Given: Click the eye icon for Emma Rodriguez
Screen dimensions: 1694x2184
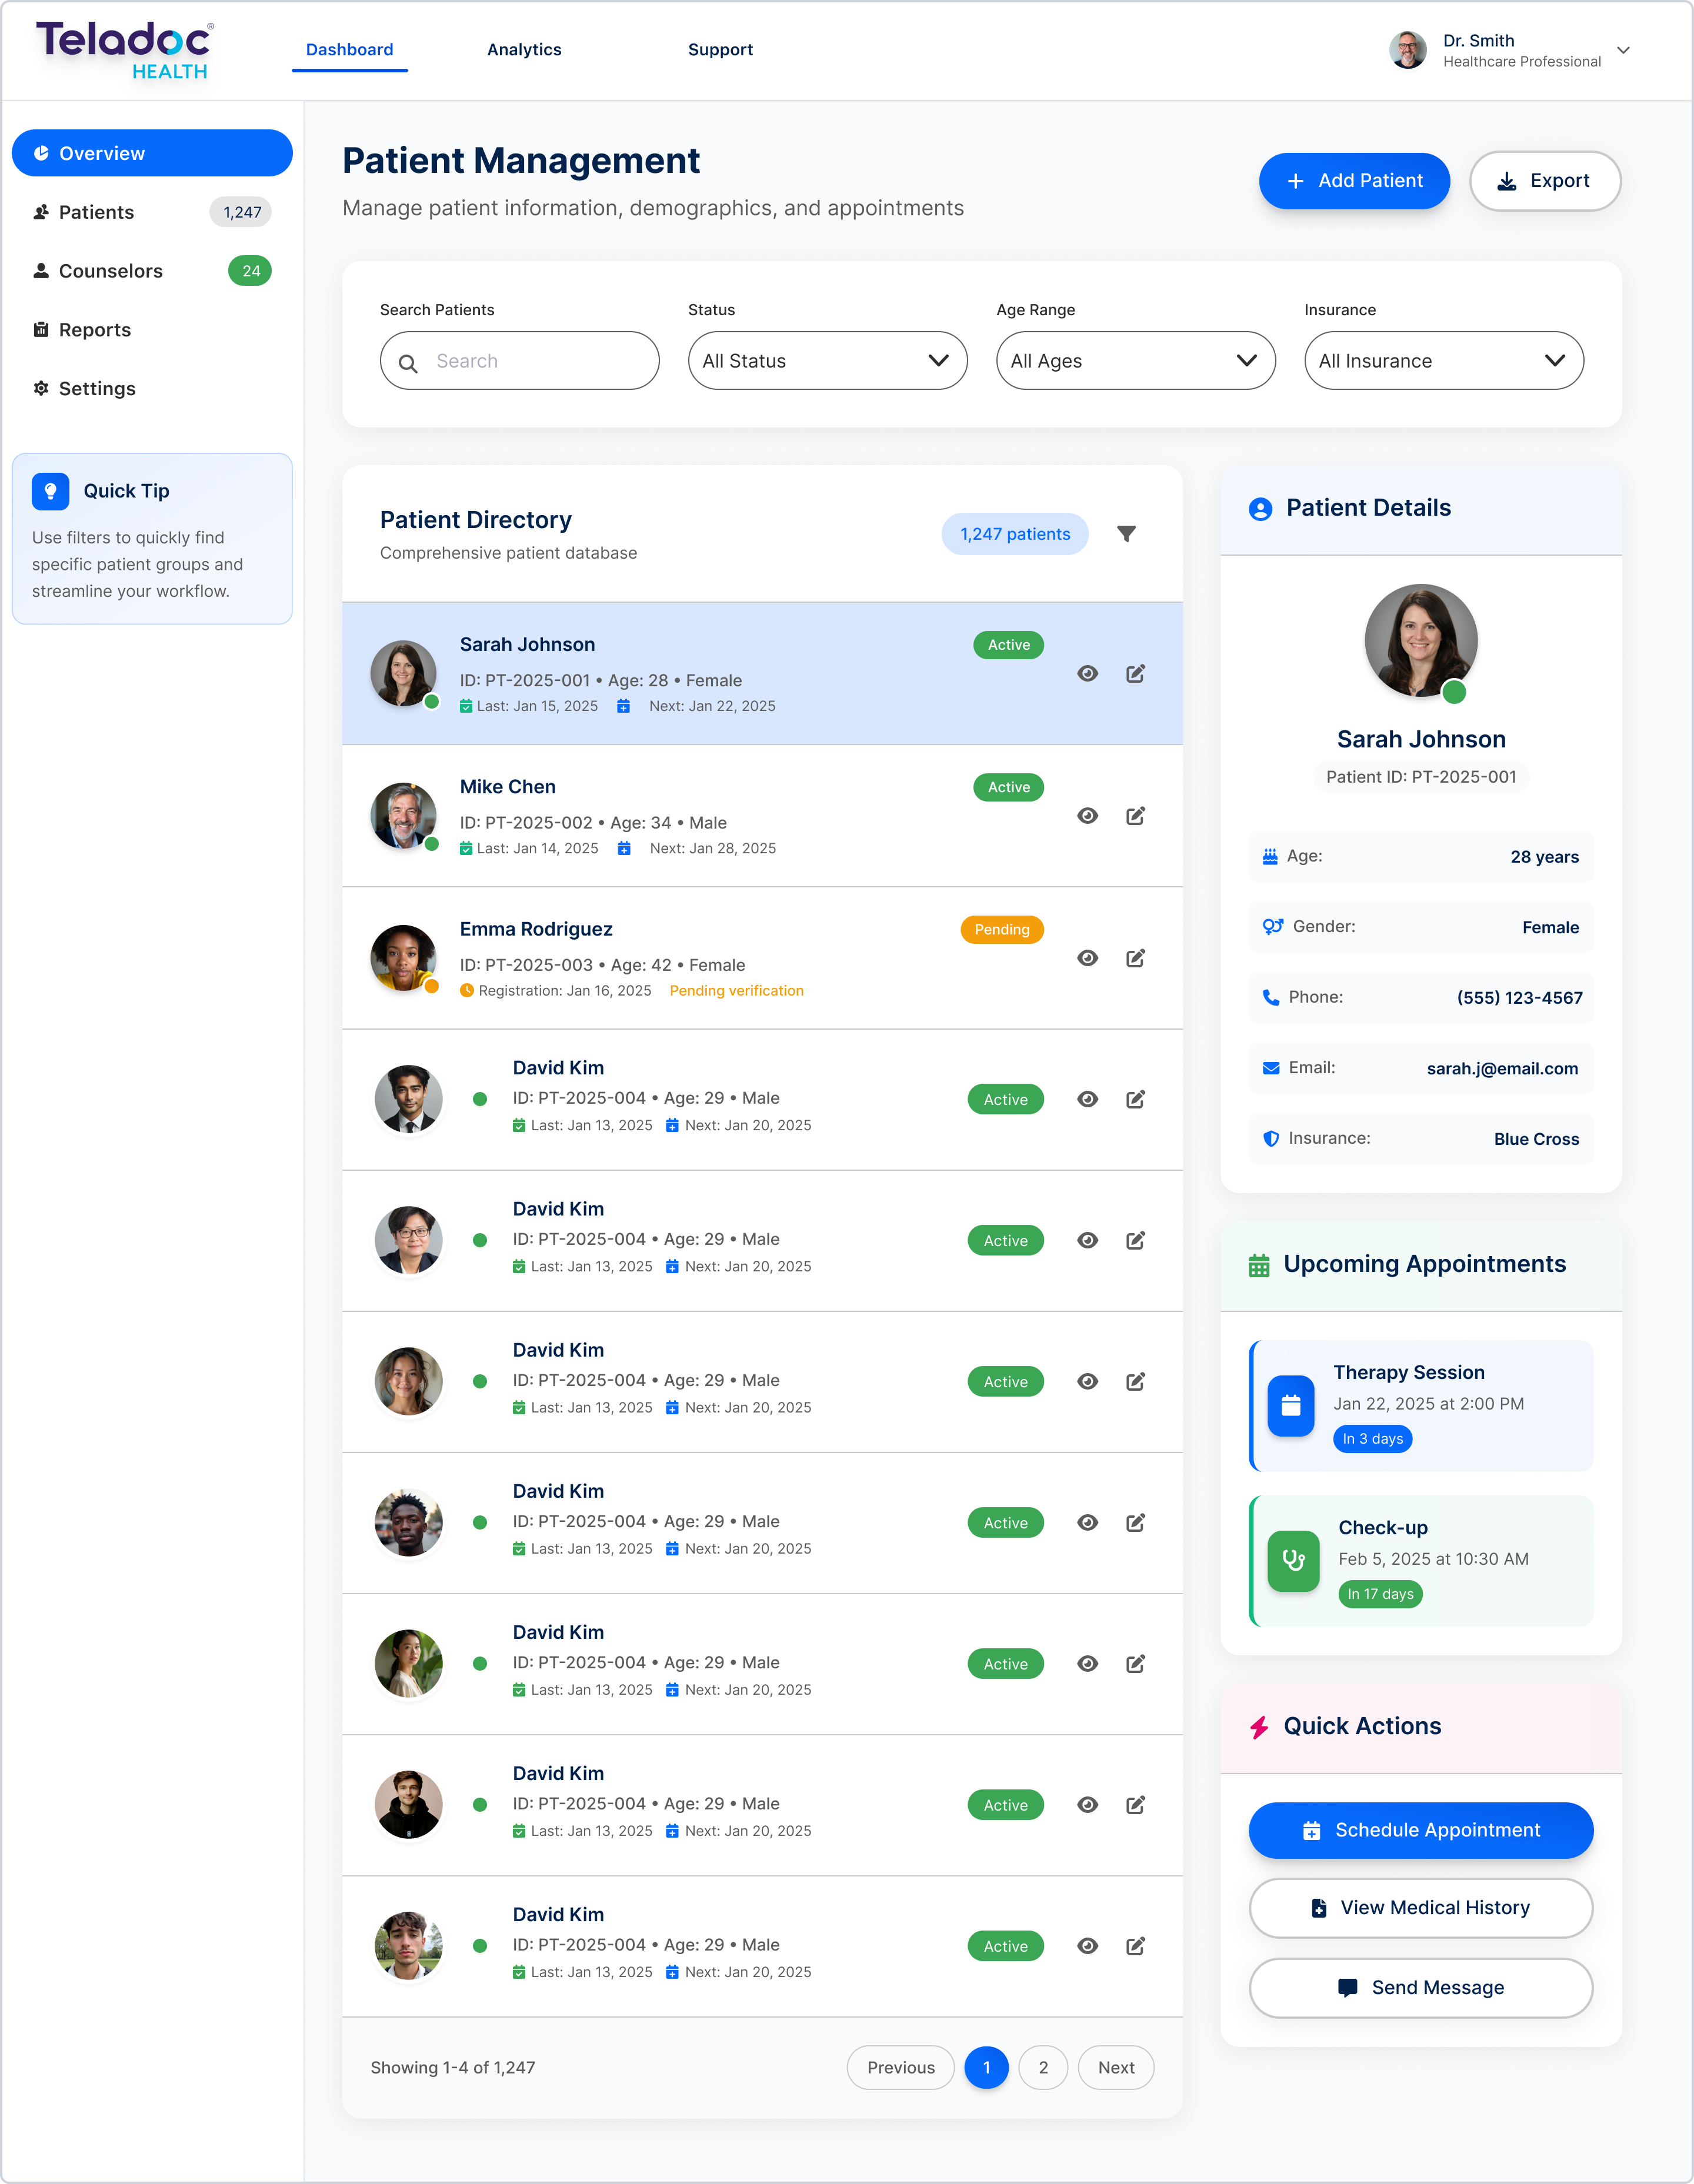Looking at the screenshot, I should 1087,958.
